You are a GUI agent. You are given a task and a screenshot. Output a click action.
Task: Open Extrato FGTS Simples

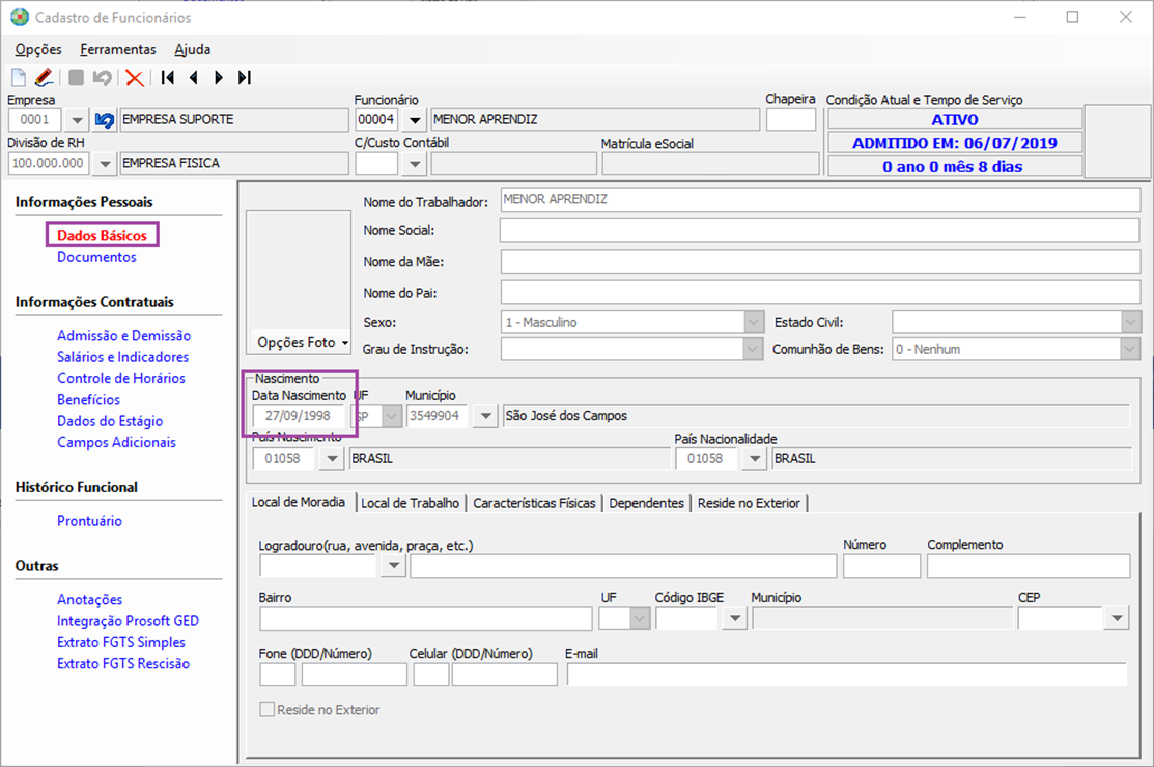click(x=121, y=643)
